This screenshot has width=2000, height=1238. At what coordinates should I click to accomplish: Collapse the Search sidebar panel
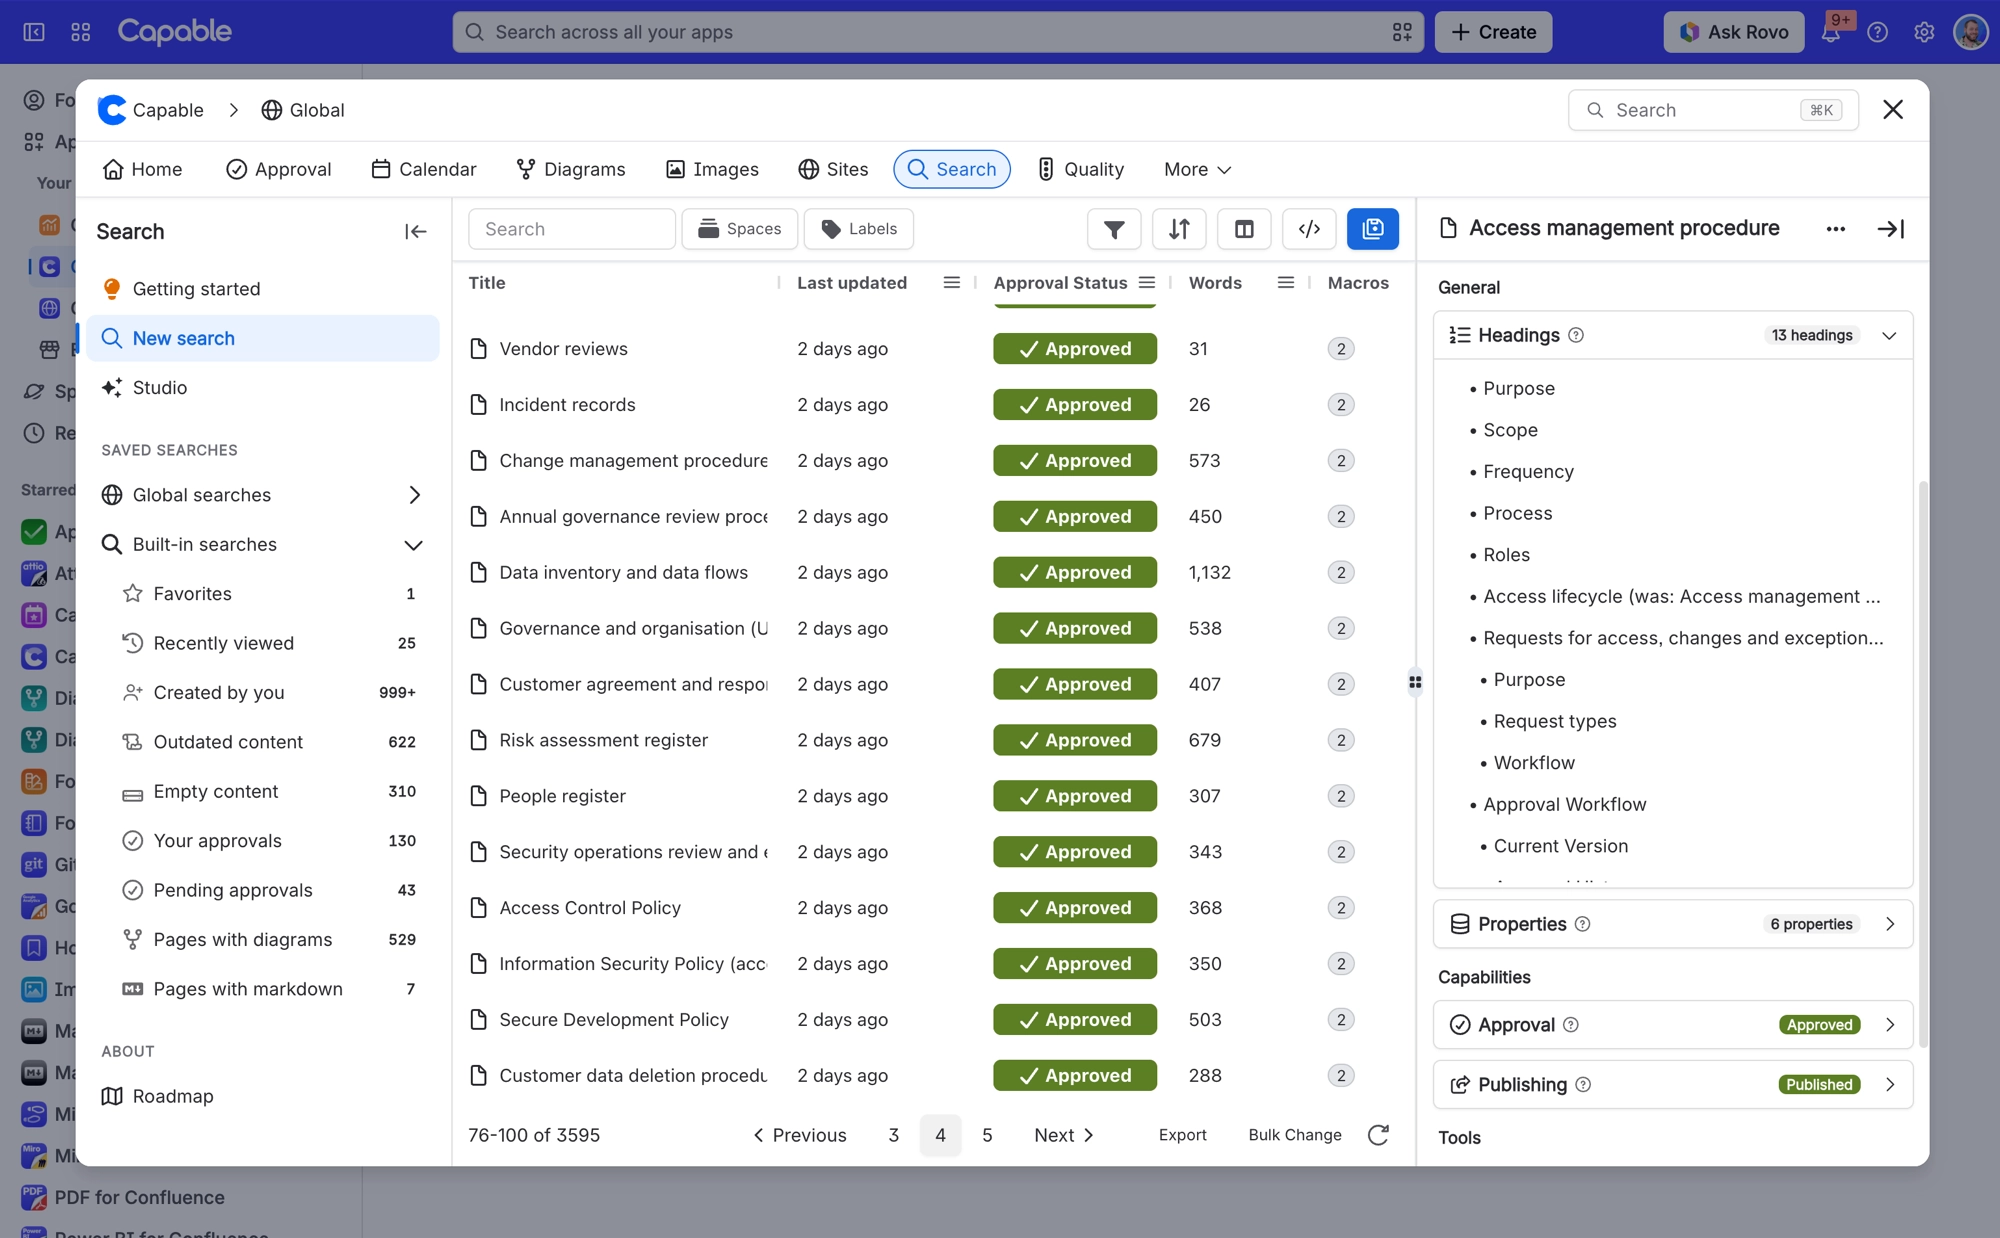coord(415,232)
